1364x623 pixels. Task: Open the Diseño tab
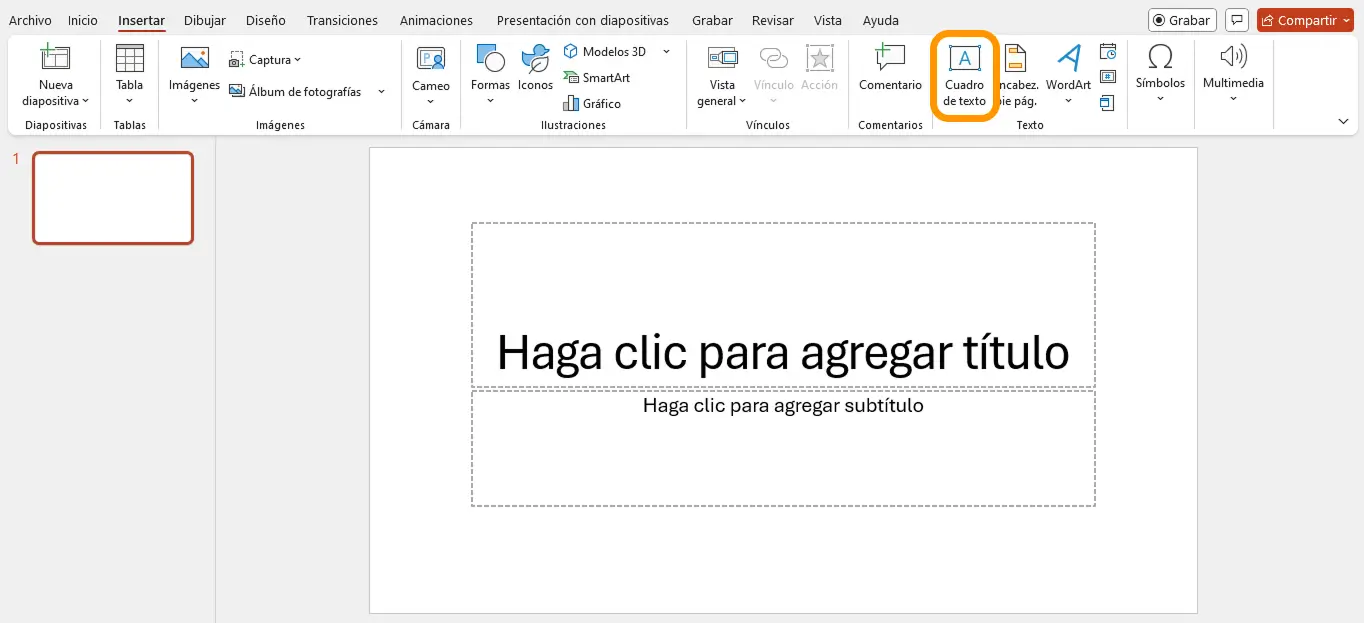point(266,20)
